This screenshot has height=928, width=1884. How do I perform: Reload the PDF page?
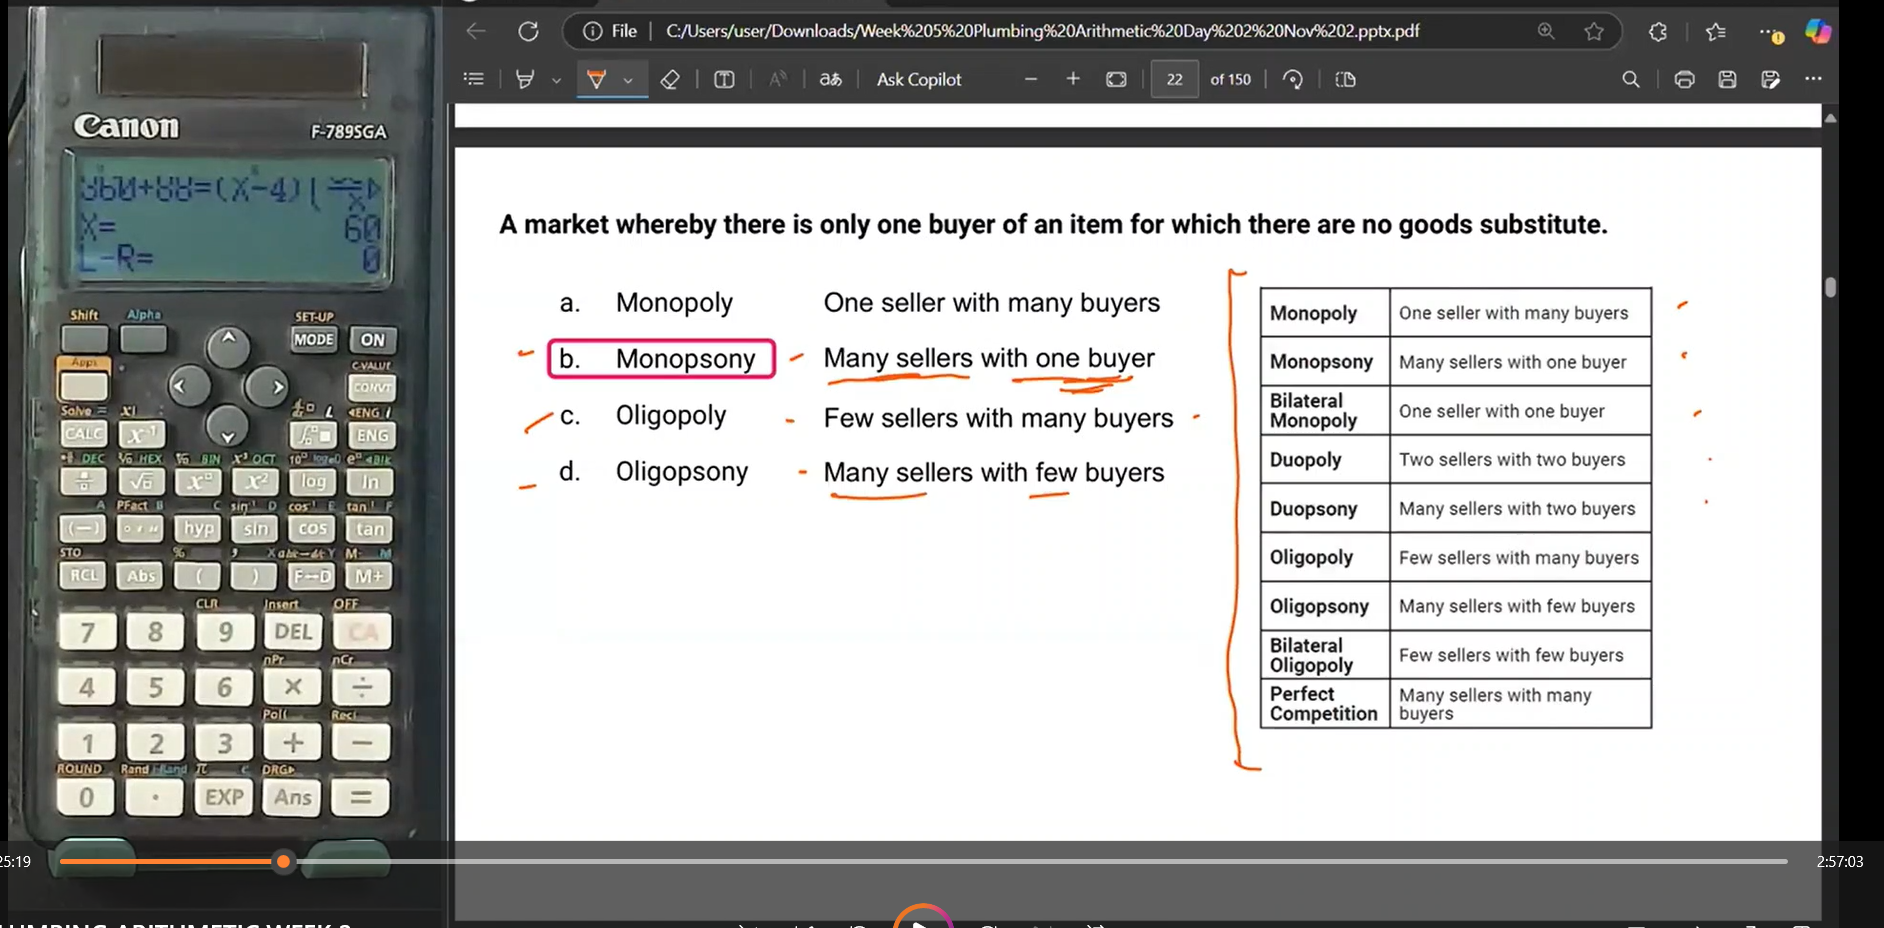528,31
